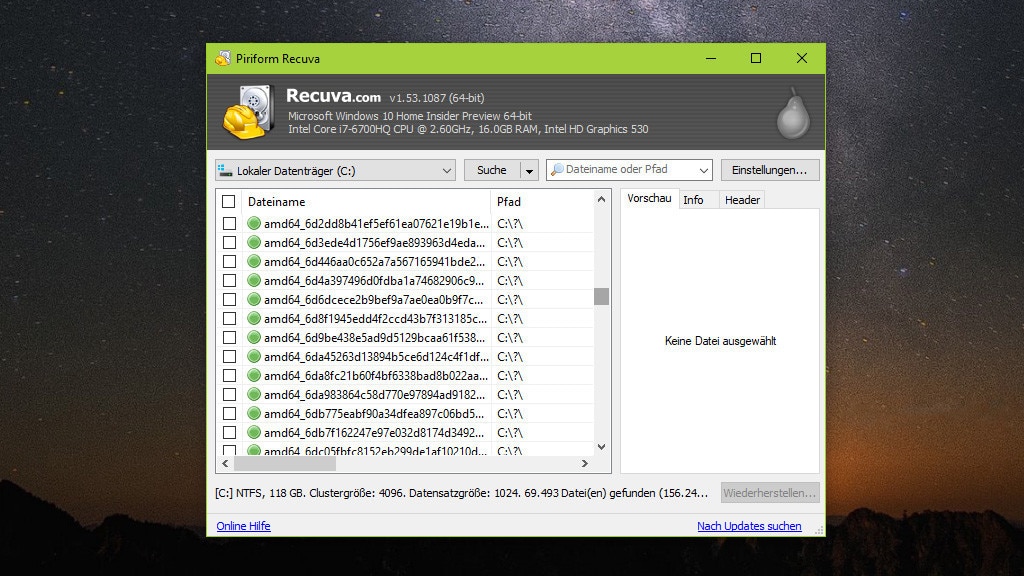Screen dimensions: 1024x576
Task: Start a scan with the Suche button
Action: pos(492,170)
